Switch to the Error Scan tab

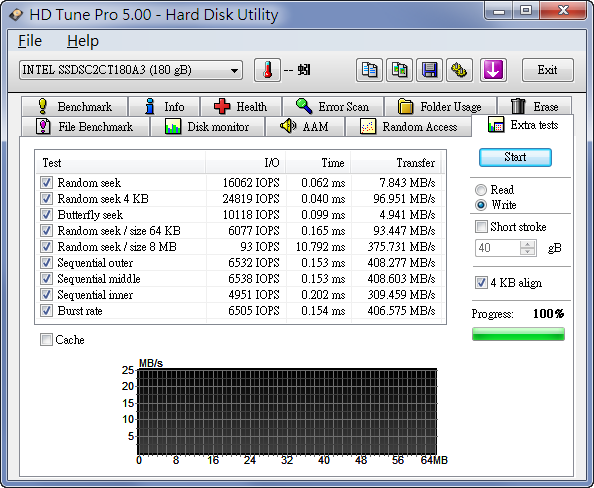pyautogui.click(x=333, y=106)
